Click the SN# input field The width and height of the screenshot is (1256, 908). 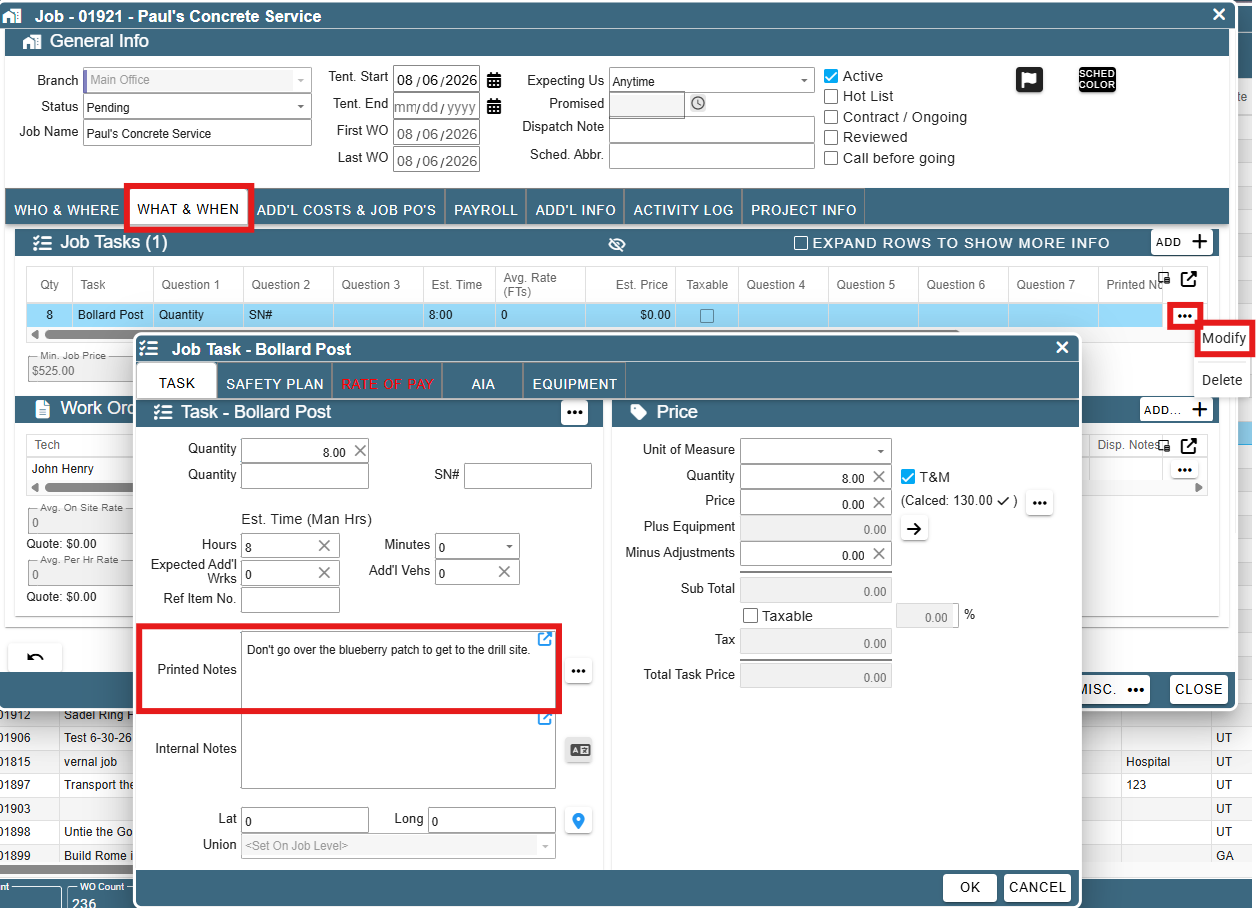528,476
